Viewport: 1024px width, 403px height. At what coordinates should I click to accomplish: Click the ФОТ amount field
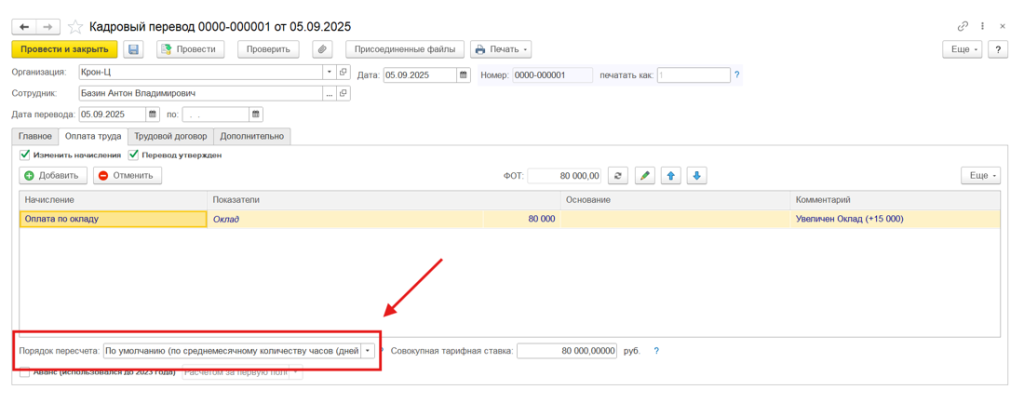click(564, 176)
